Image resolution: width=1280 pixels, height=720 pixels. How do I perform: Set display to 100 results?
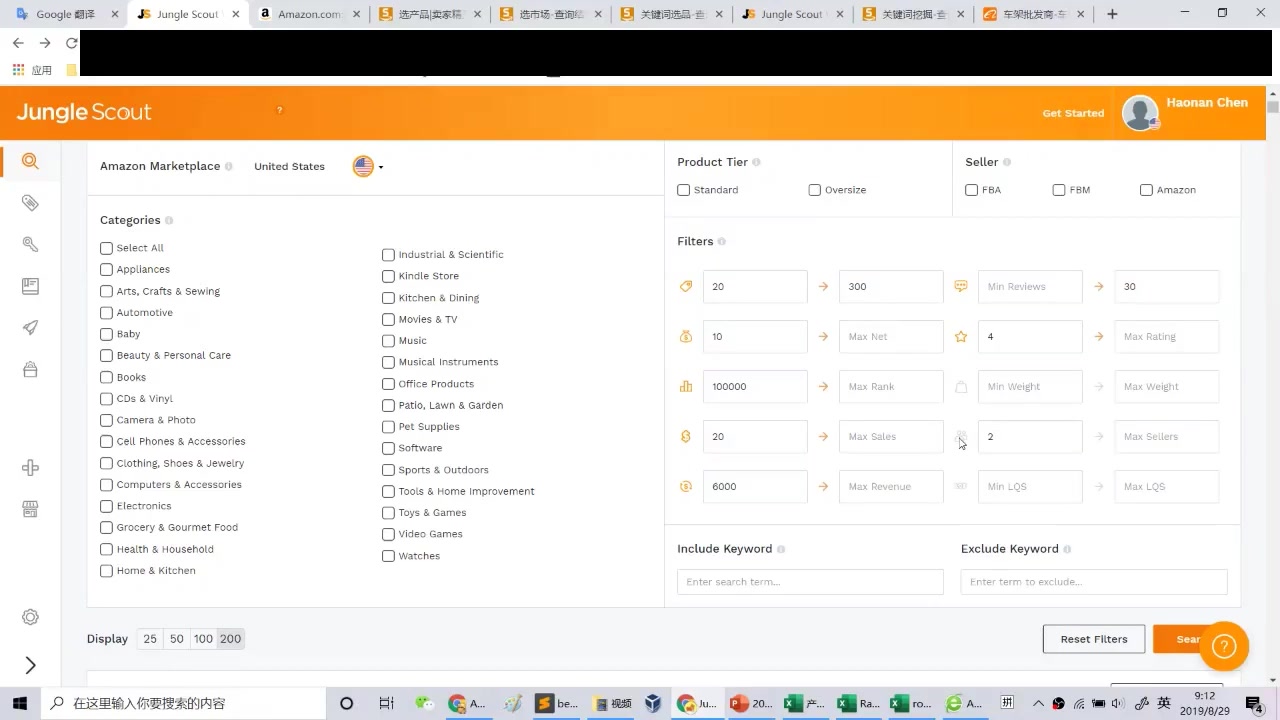coord(204,639)
